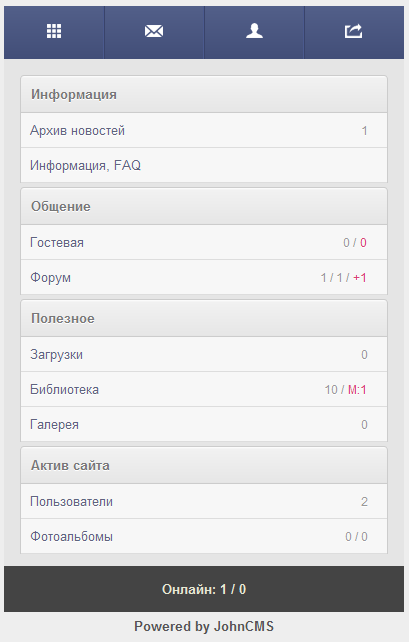409x642 pixels.
Task: Go to the Форум section
Action: (x=204, y=277)
